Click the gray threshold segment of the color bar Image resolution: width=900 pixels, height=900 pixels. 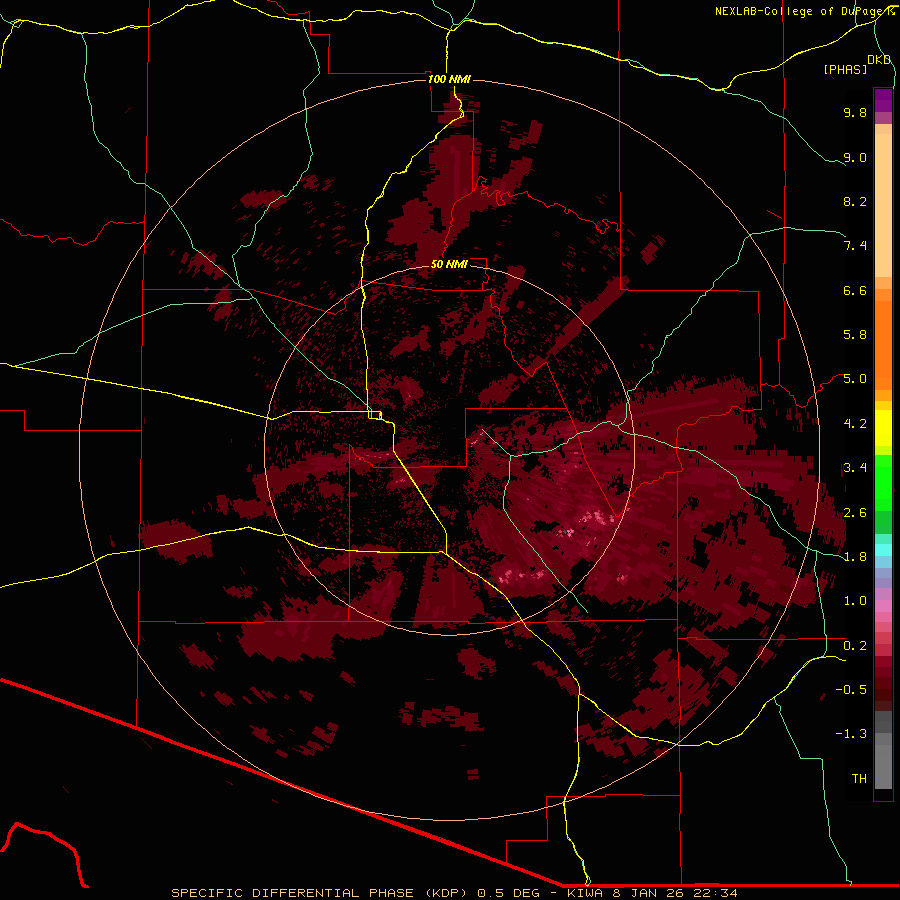[x=883, y=750]
